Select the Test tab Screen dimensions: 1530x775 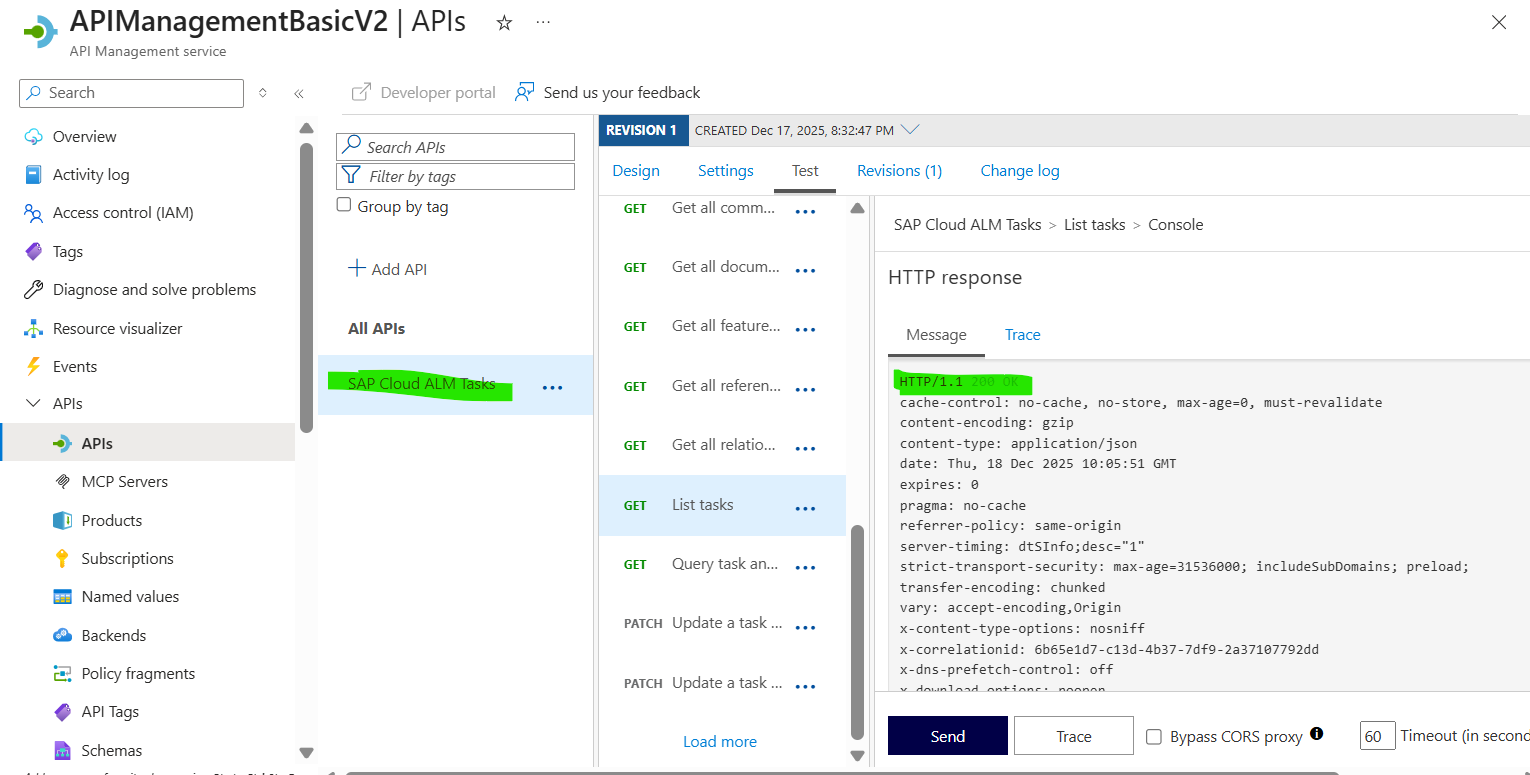click(x=805, y=171)
